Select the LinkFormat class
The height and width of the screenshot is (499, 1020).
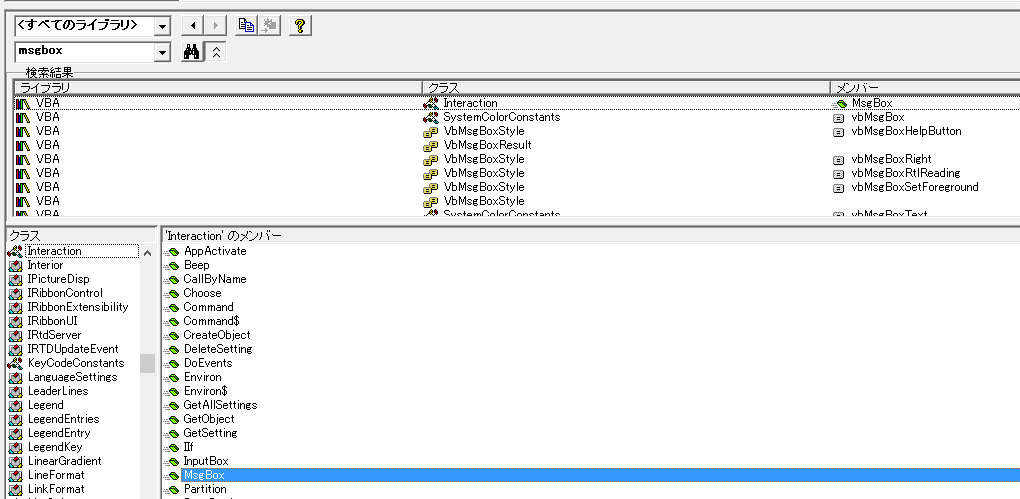[56, 489]
